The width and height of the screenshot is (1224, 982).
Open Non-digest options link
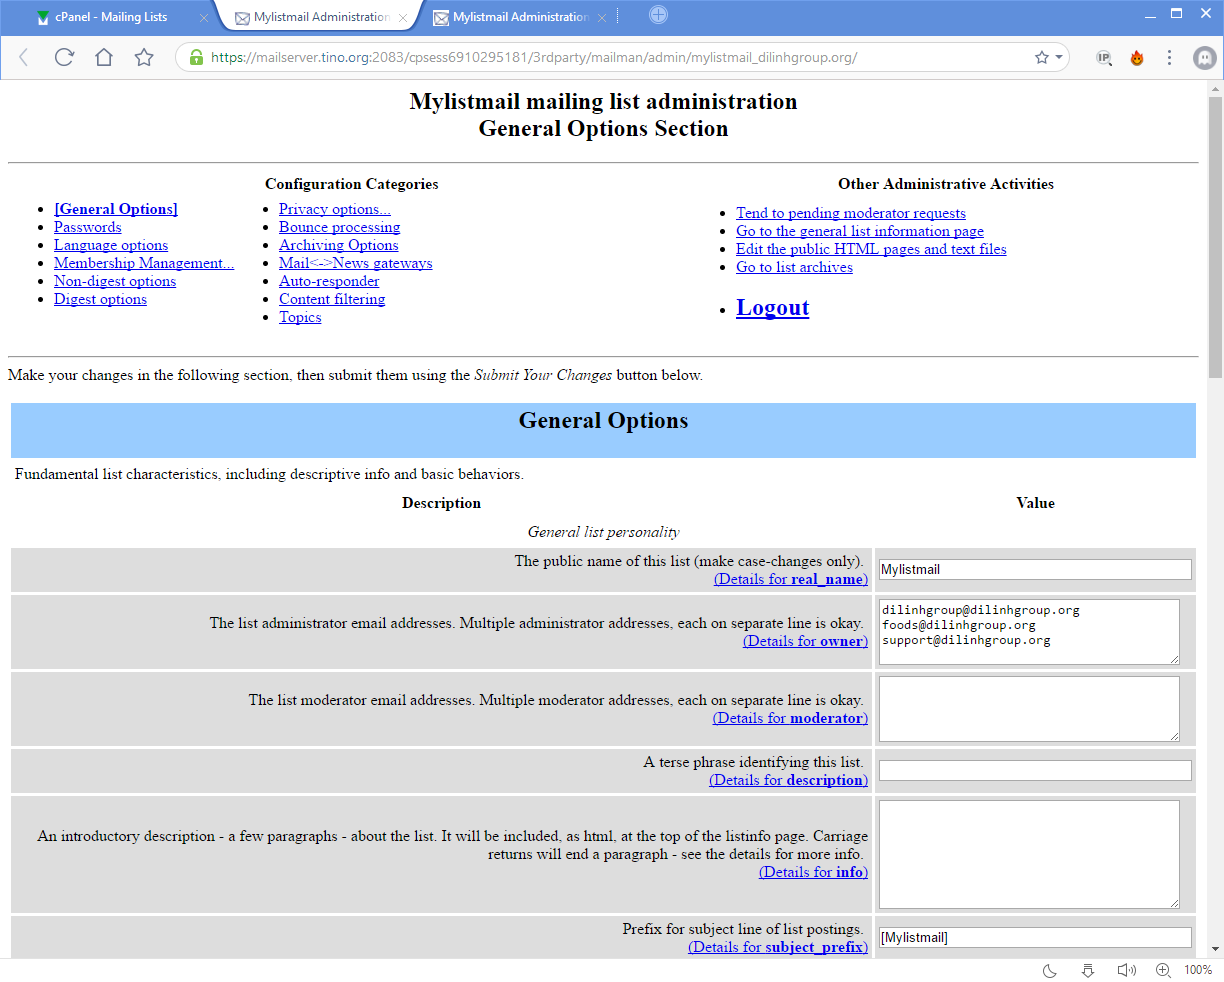115,281
